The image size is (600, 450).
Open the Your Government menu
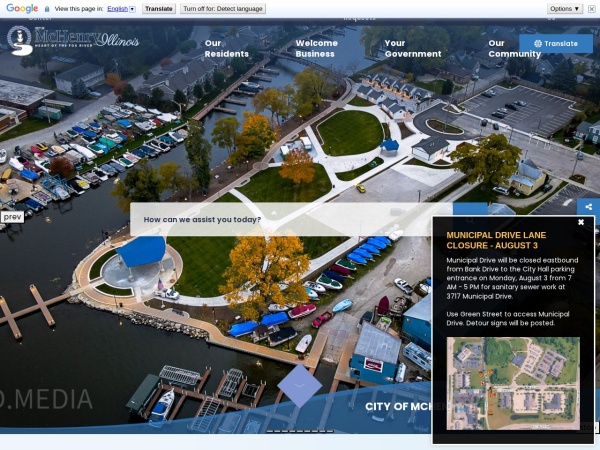tap(413, 49)
